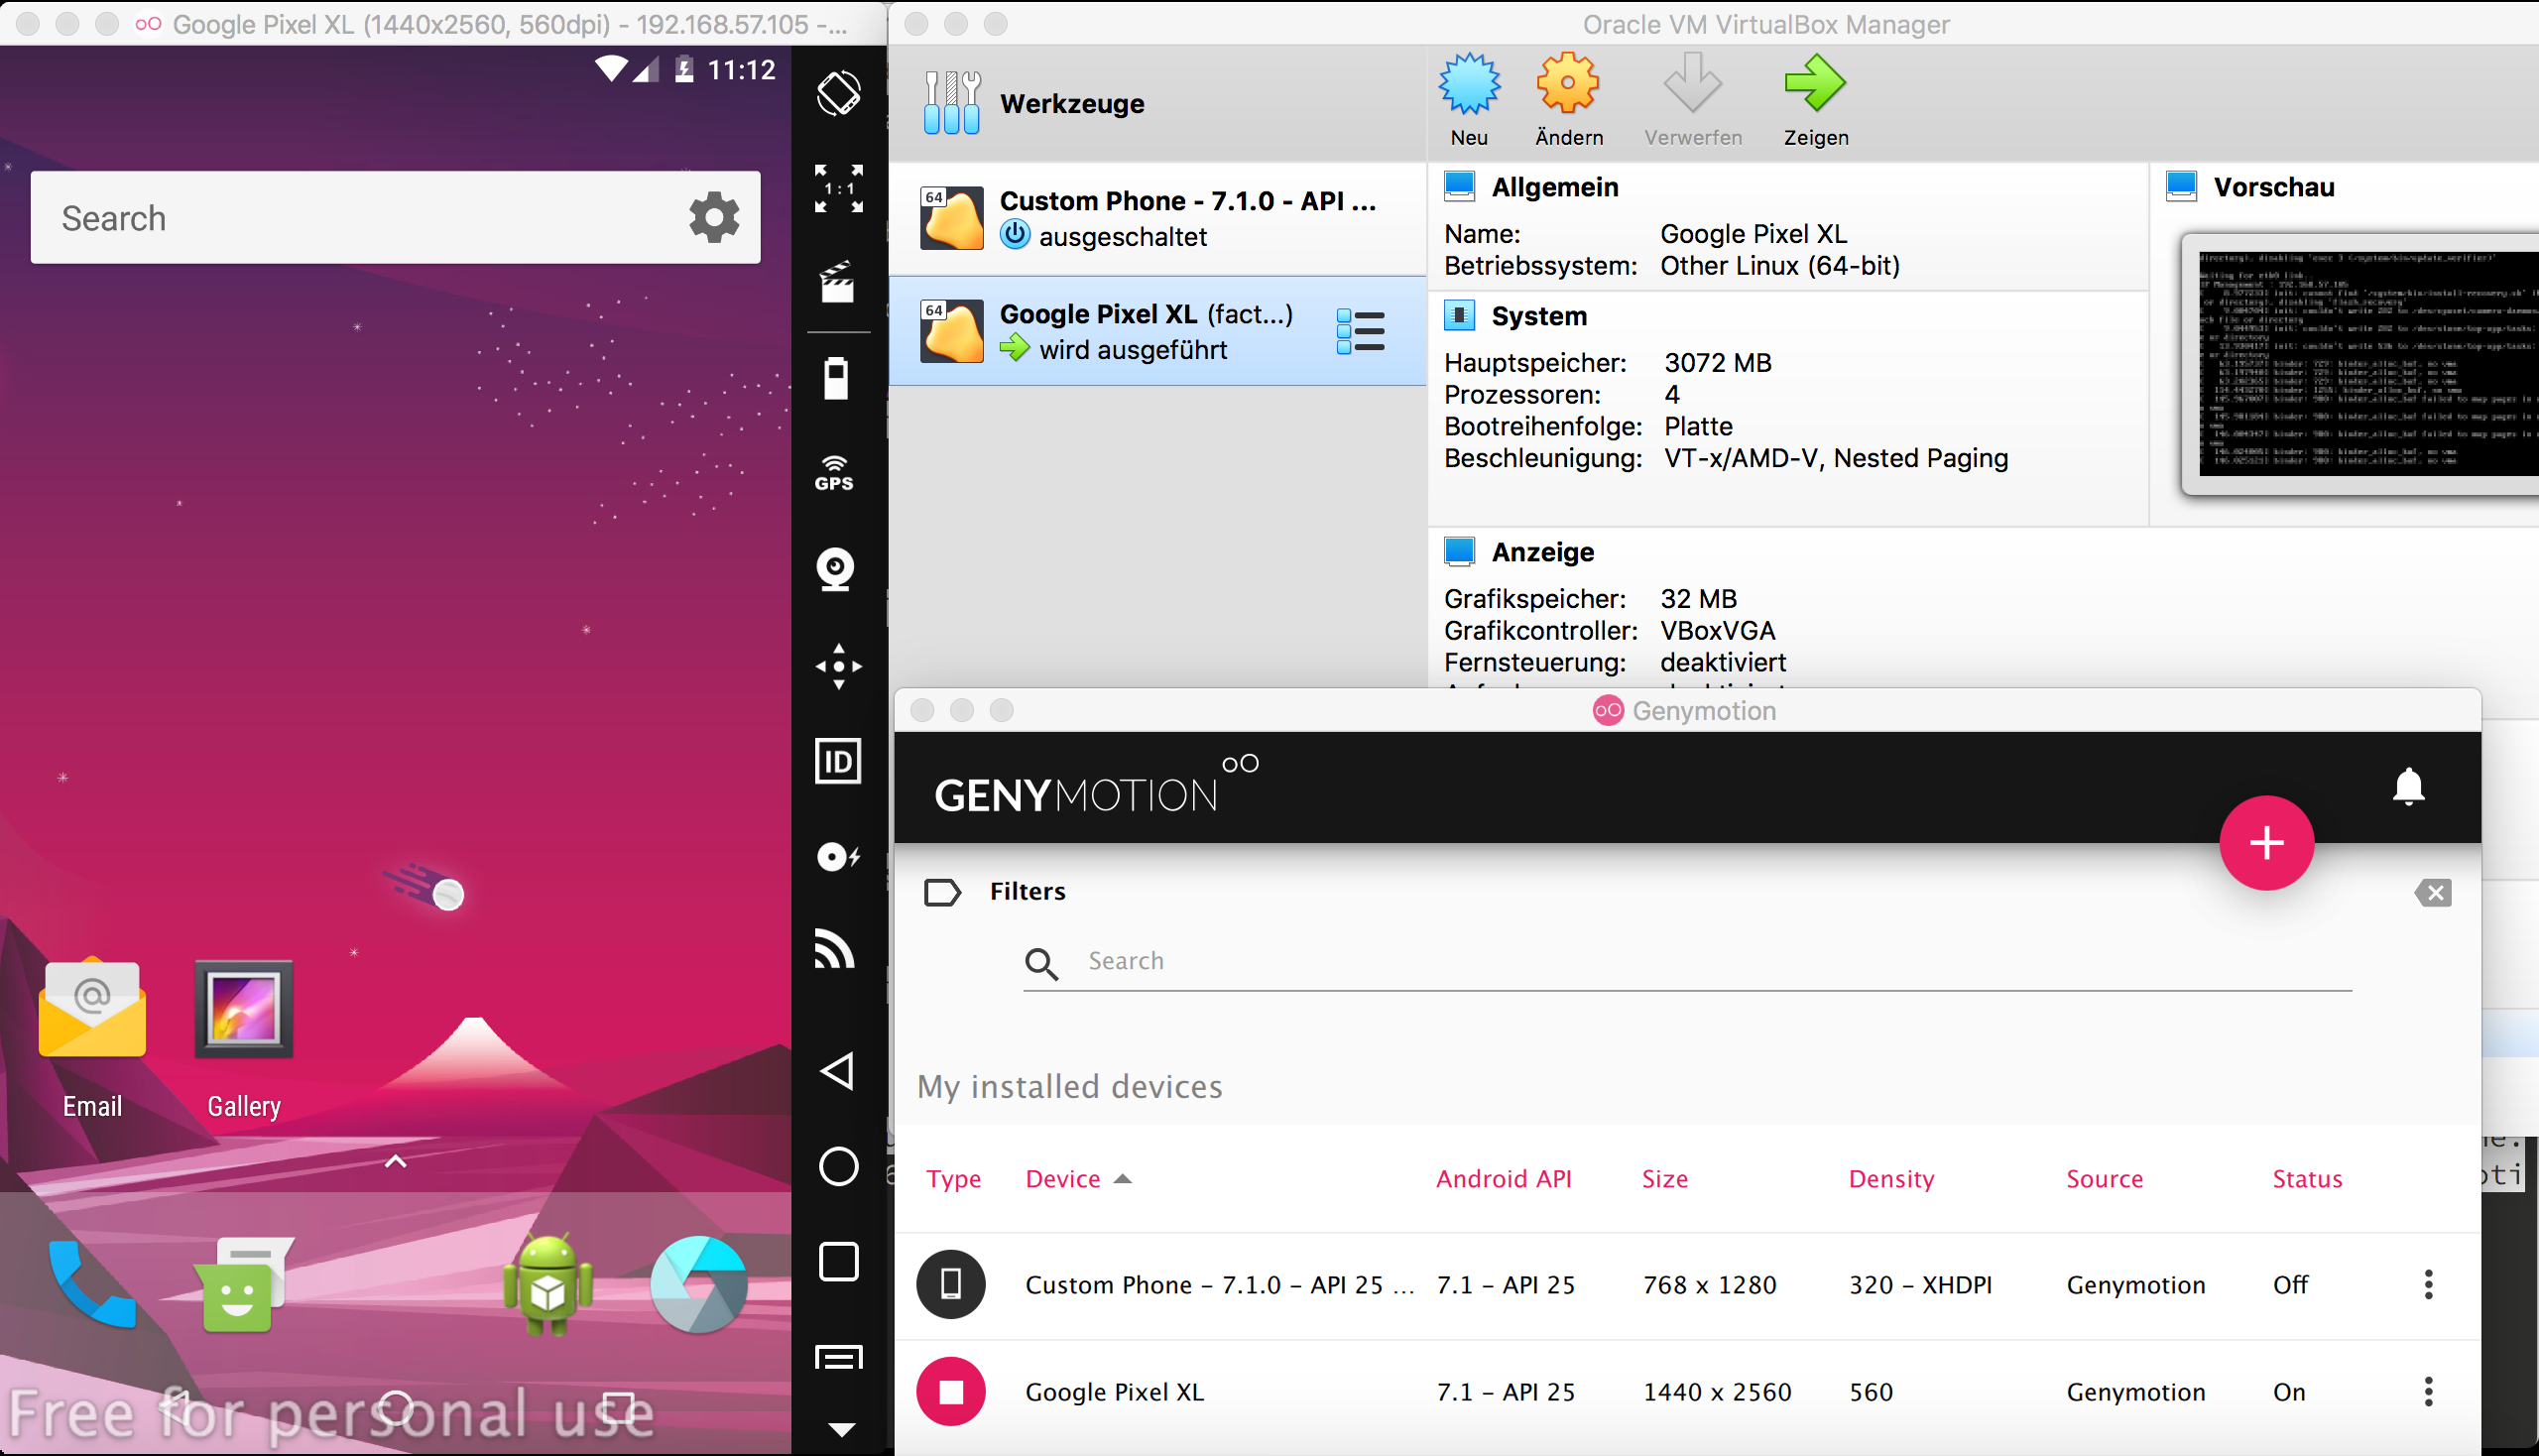
Task: Click the '320 – XHDPI' density cell
Action: [x=1920, y=1285]
